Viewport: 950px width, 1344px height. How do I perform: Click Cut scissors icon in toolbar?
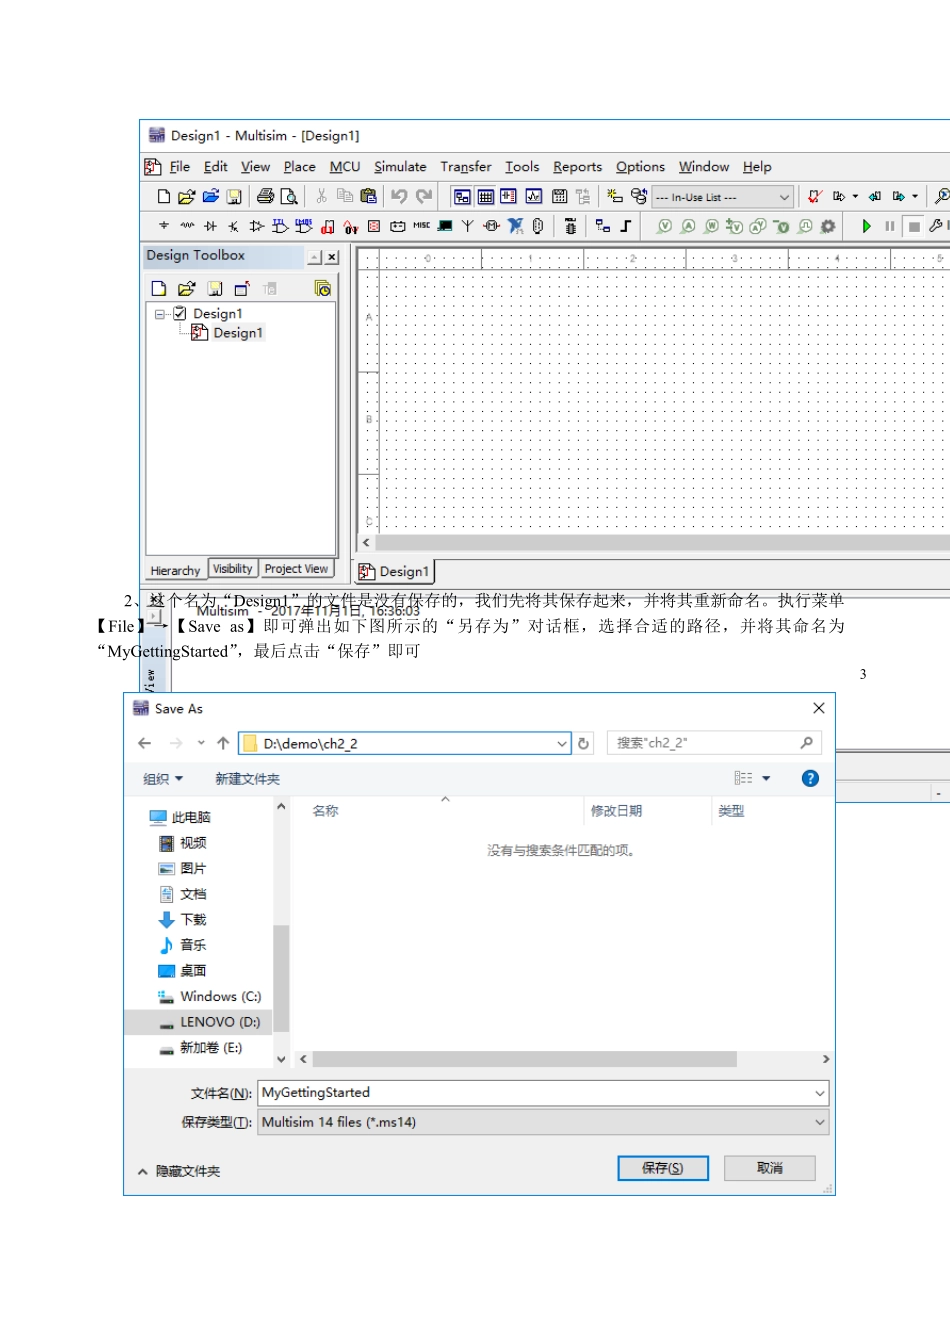(322, 197)
